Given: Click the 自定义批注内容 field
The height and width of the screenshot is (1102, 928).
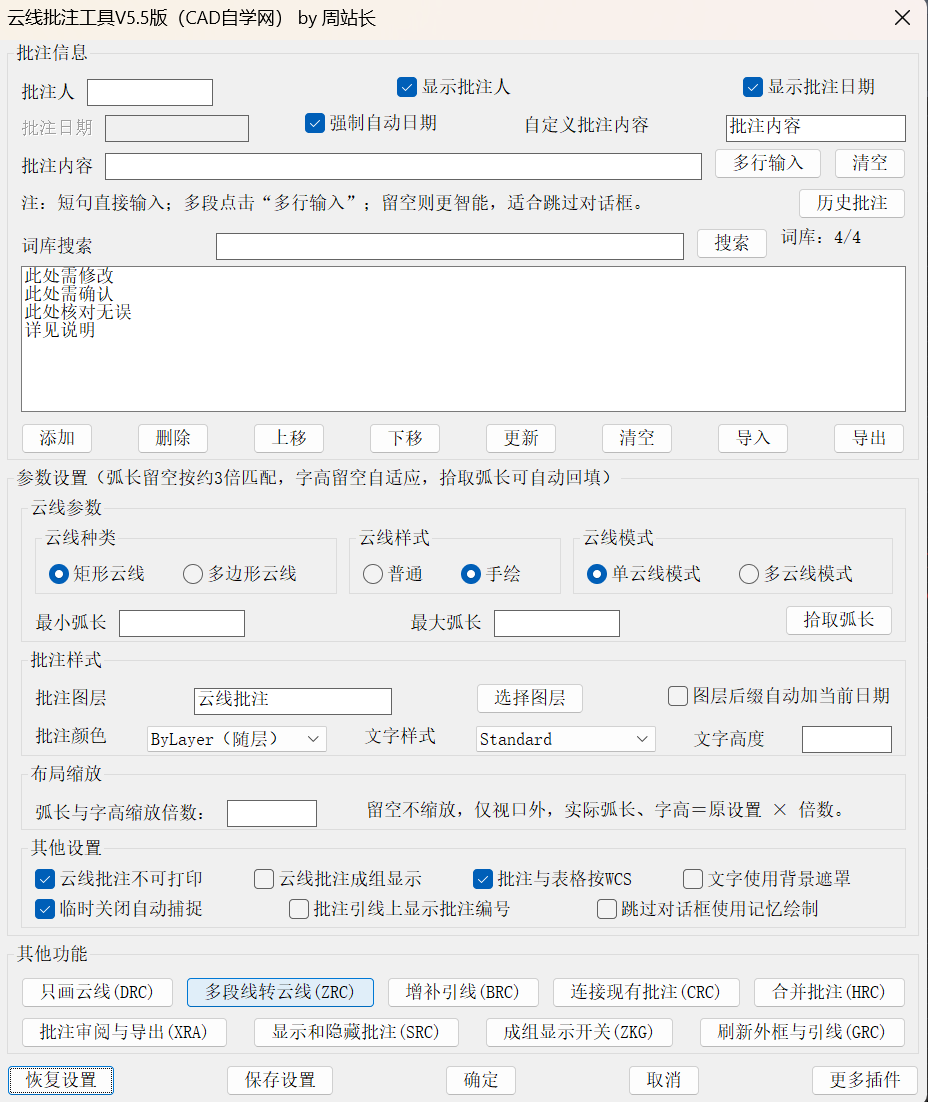Looking at the screenshot, I should tap(816, 128).
